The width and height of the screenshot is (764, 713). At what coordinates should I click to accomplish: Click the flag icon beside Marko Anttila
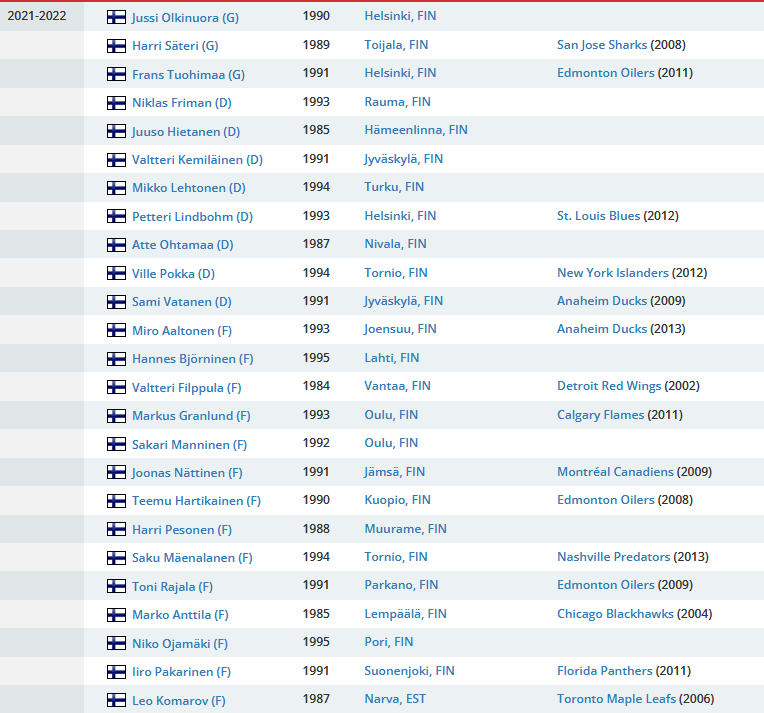coord(116,614)
